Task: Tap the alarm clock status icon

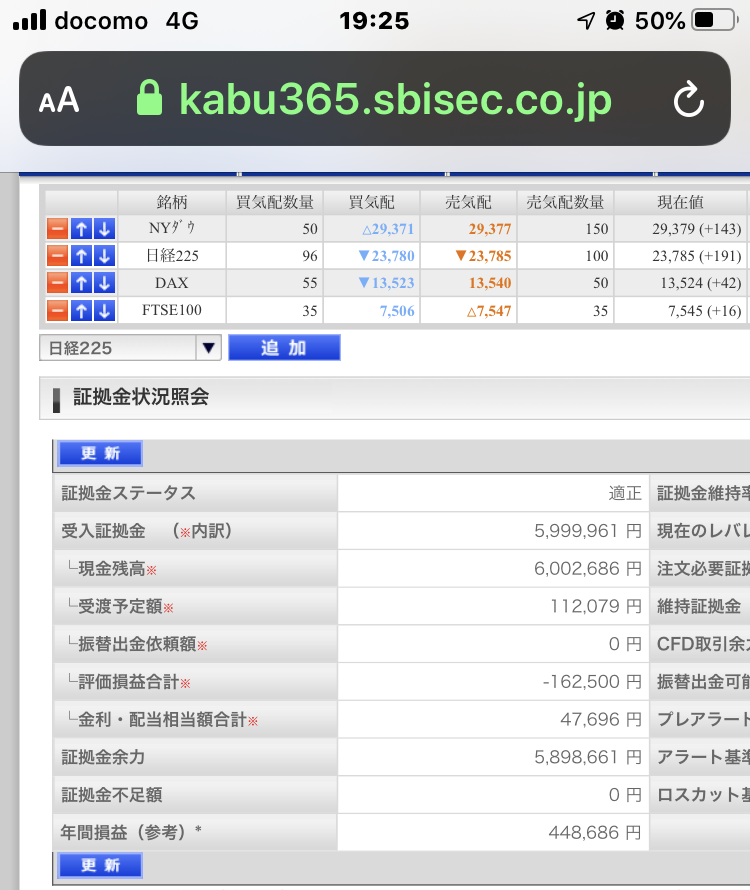Action: pos(614,20)
